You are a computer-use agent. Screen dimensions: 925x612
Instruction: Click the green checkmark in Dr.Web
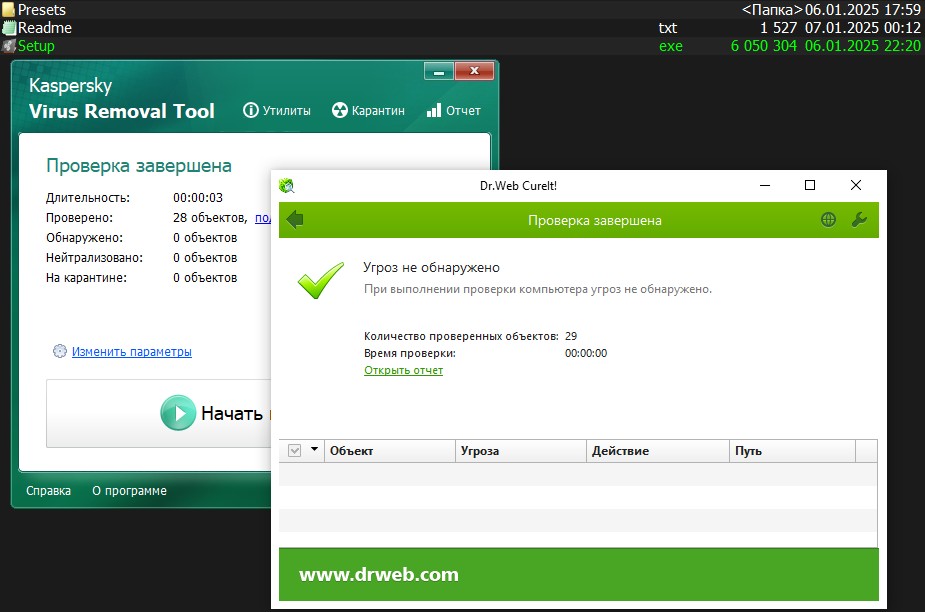(x=321, y=280)
